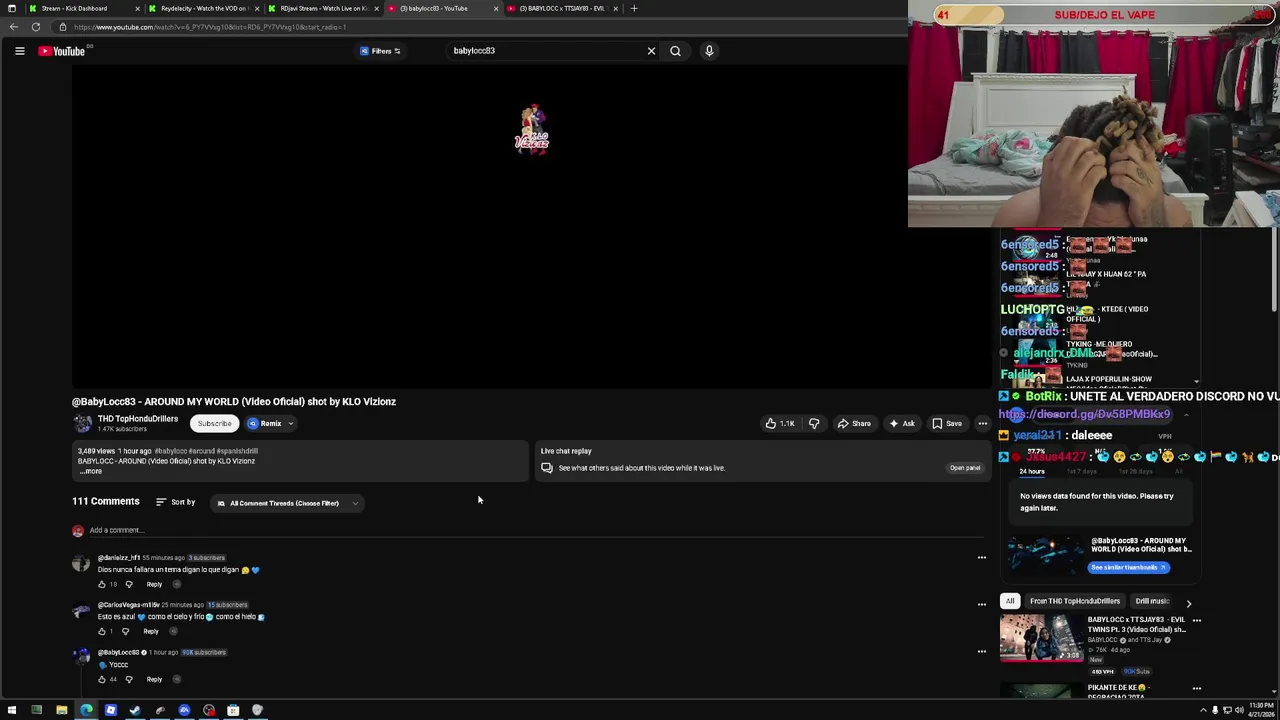
Task: Open options for PIKANTE DE KE video
Action: 1197,688
